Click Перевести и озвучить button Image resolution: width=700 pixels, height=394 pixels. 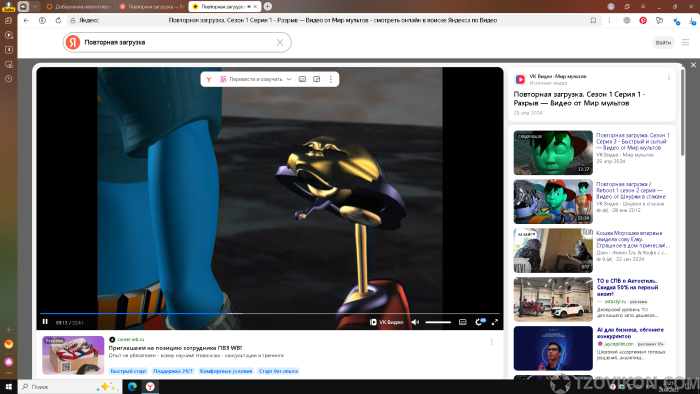(251, 79)
